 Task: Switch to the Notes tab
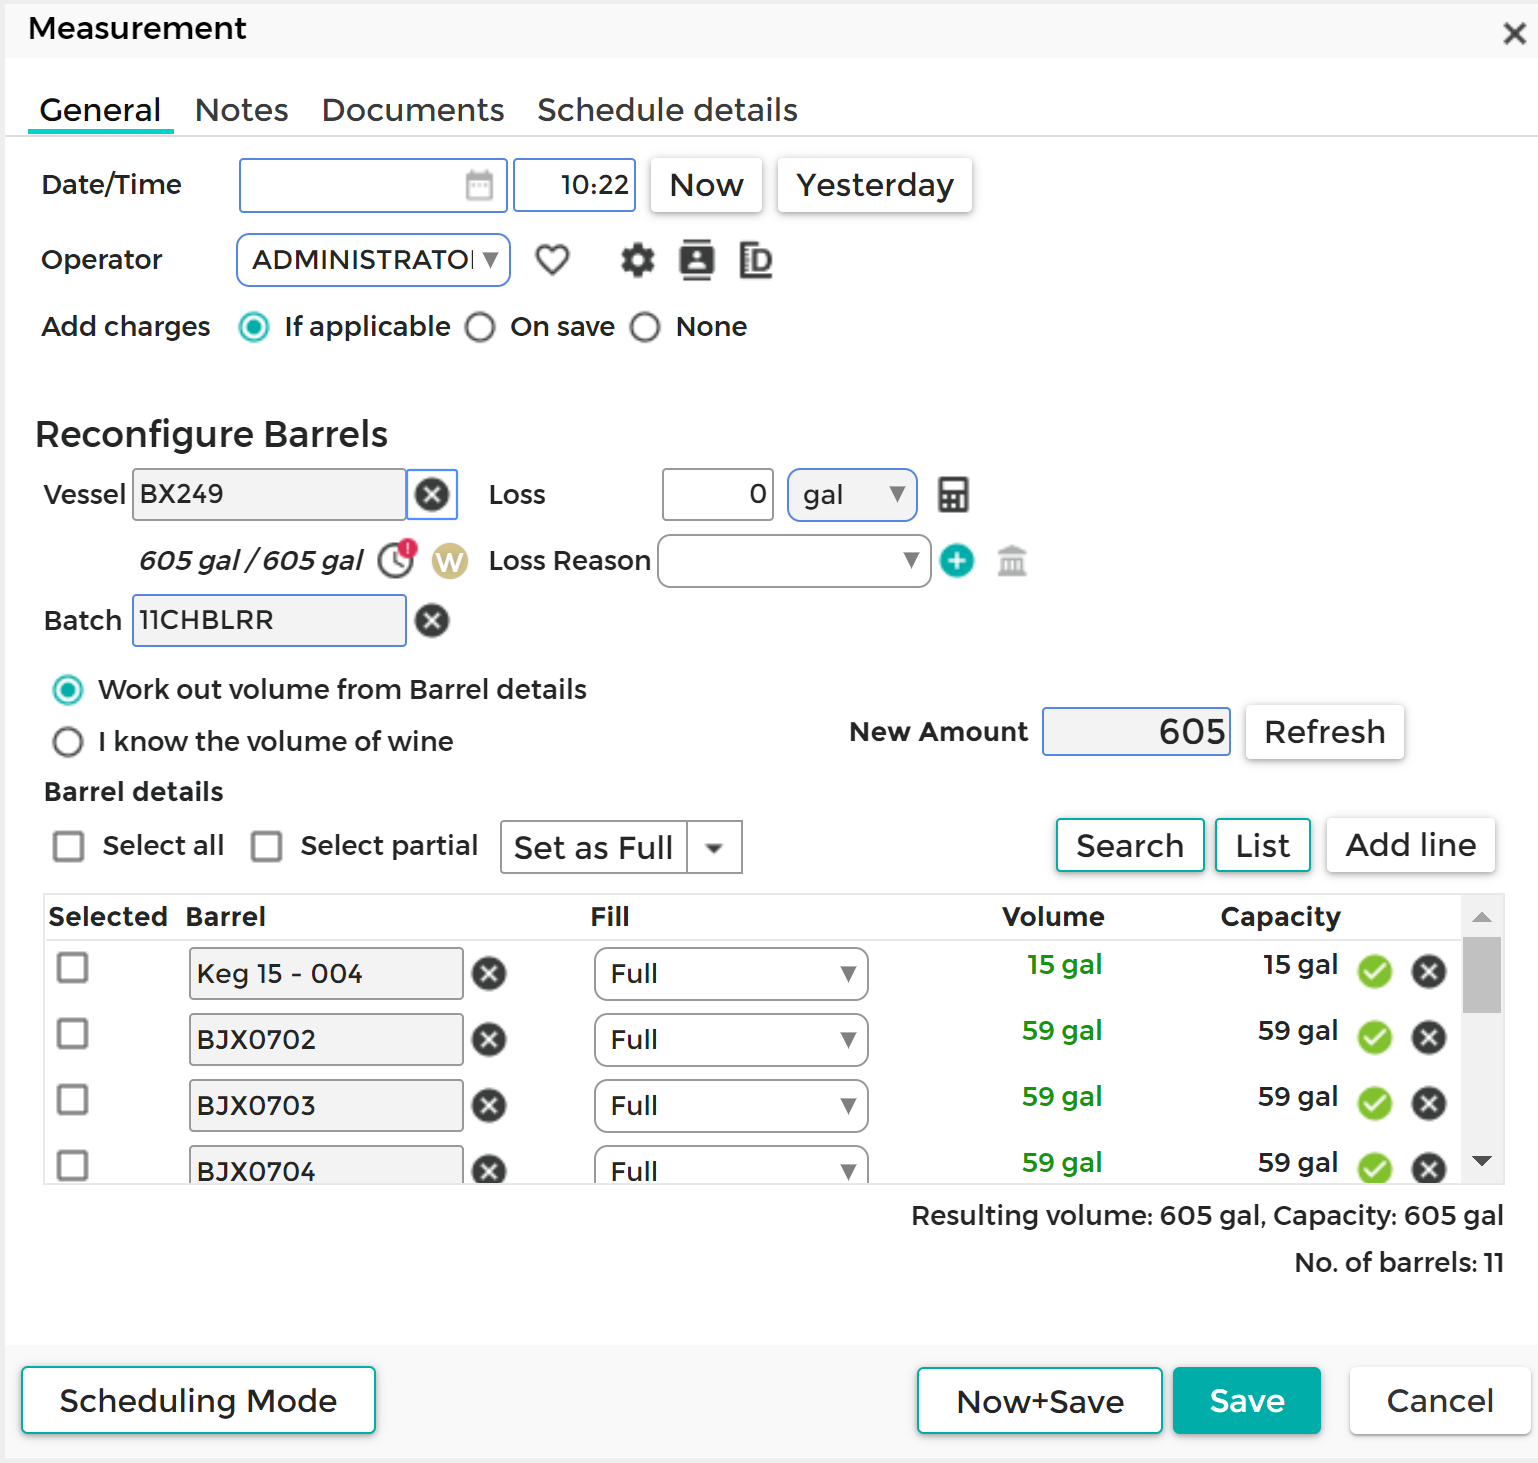[x=241, y=110]
